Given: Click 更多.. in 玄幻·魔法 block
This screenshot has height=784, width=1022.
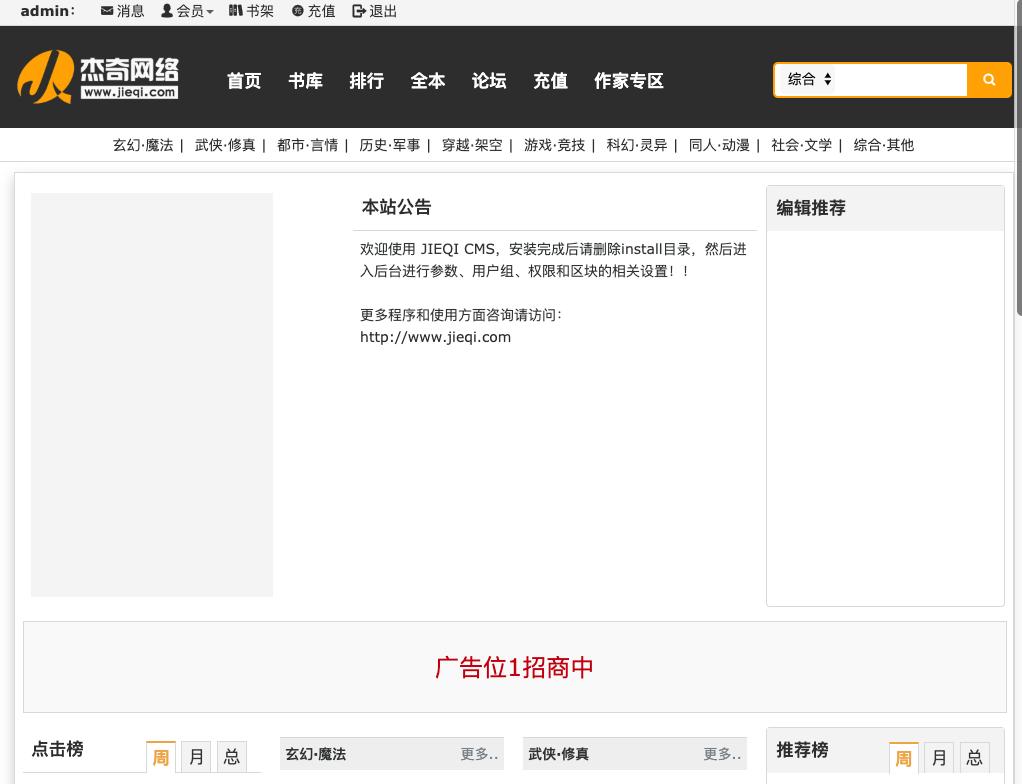Looking at the screenshot, I should [479, 754].
